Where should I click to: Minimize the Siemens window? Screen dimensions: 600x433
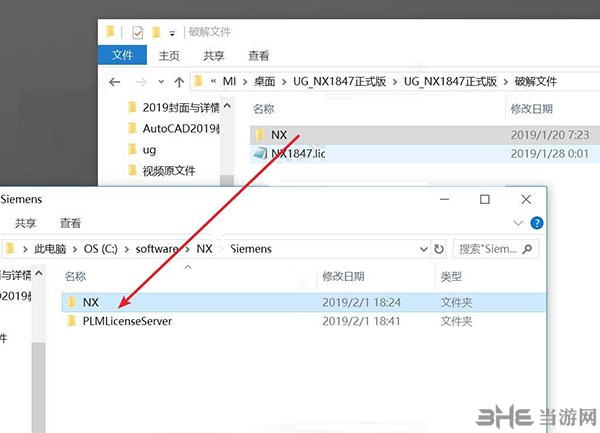444,199
